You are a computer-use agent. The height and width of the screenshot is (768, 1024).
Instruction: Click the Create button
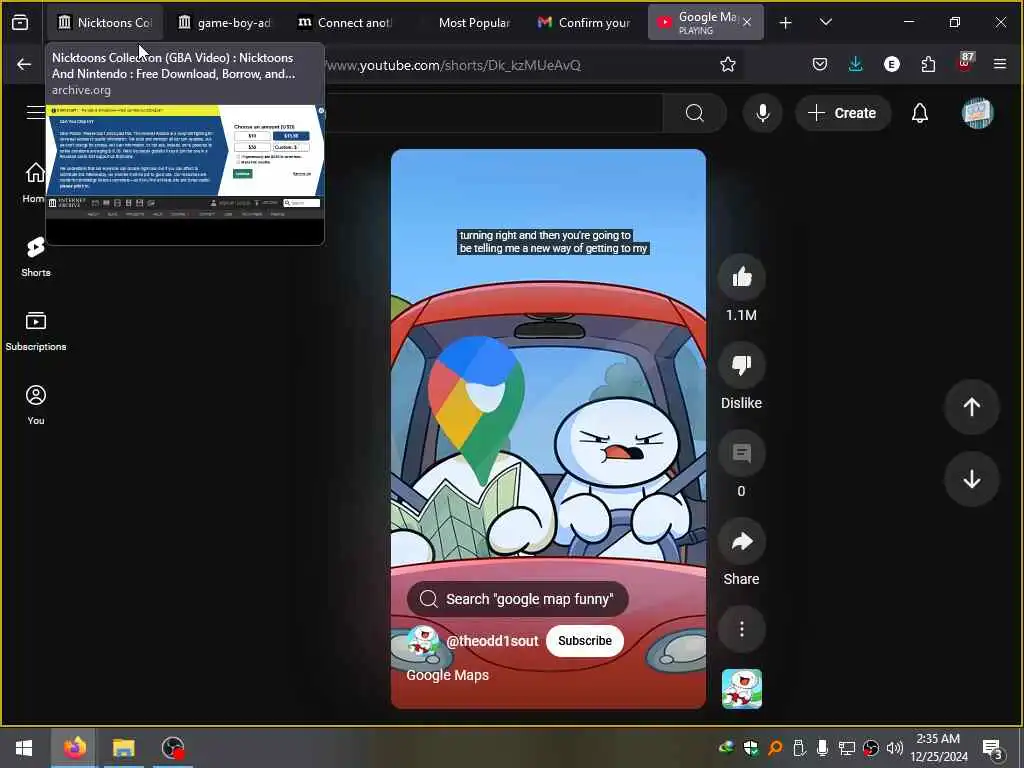click(x=843, y=113)
